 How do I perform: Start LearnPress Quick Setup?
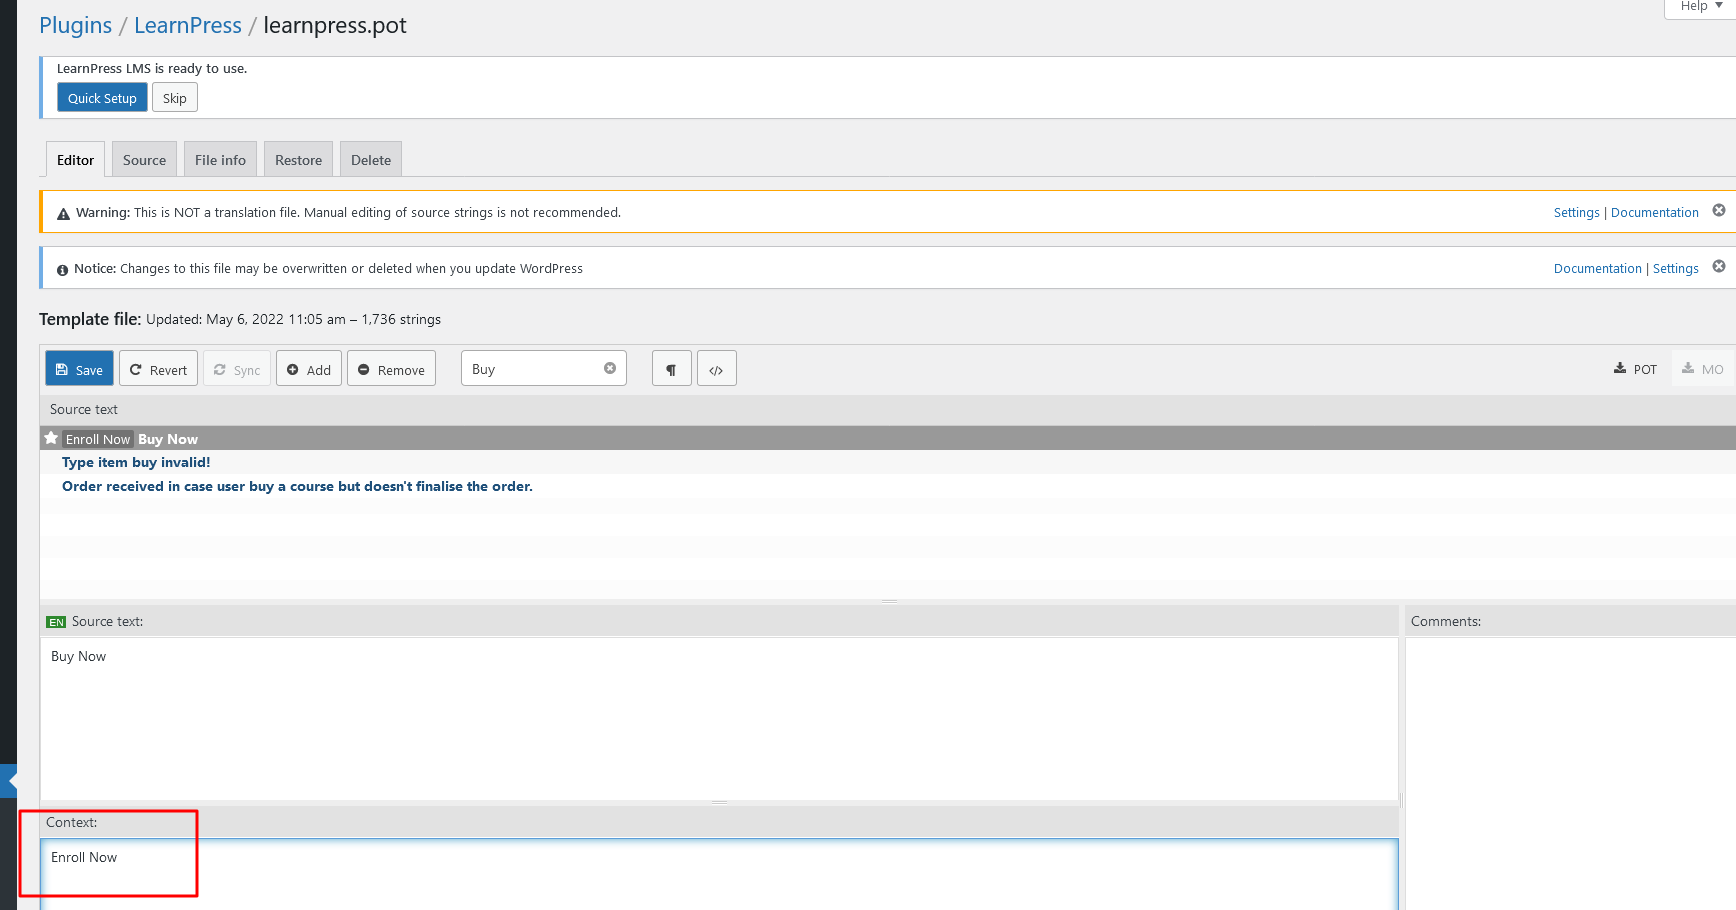click(102, 97)
